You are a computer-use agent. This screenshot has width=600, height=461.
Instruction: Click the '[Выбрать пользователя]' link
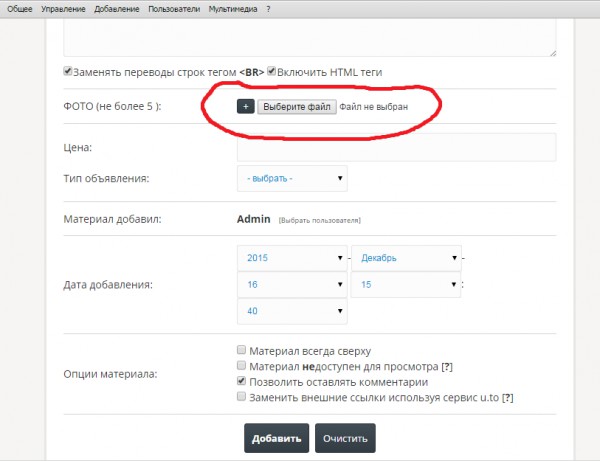point(320,220)
